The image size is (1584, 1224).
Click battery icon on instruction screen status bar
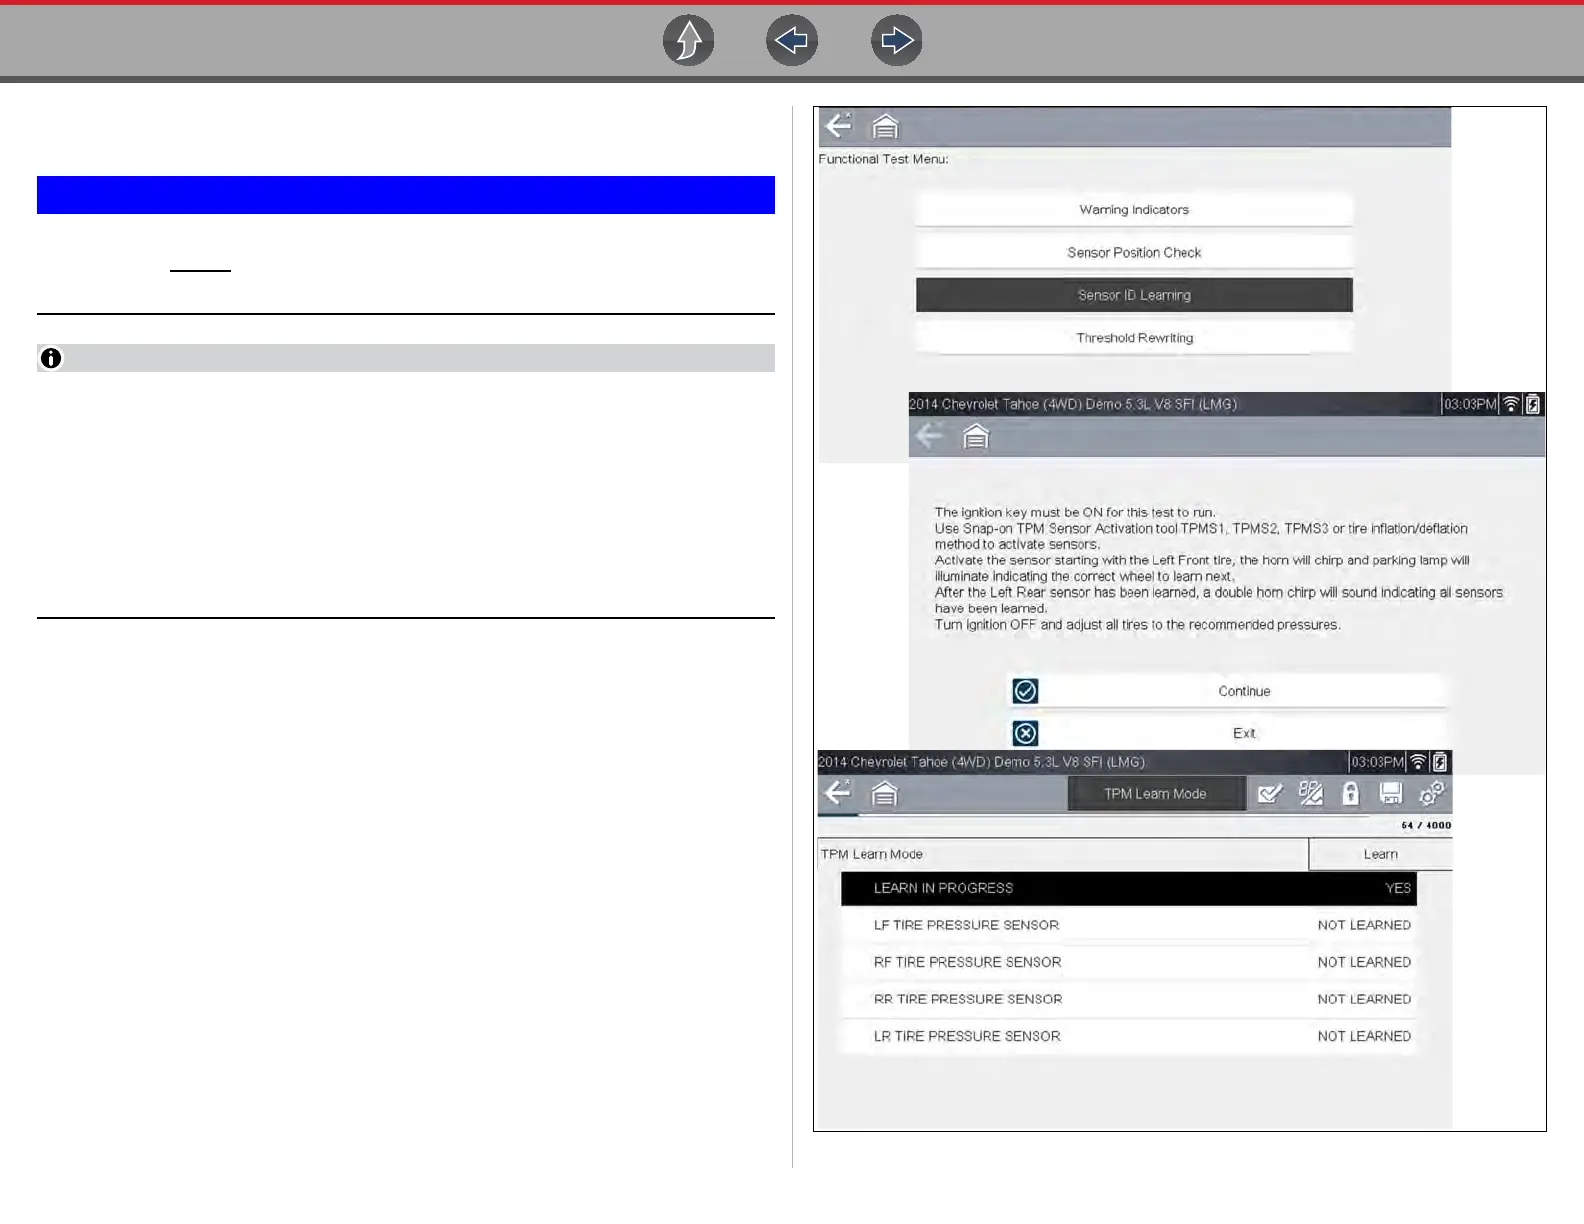click(x=1533, y=404)
